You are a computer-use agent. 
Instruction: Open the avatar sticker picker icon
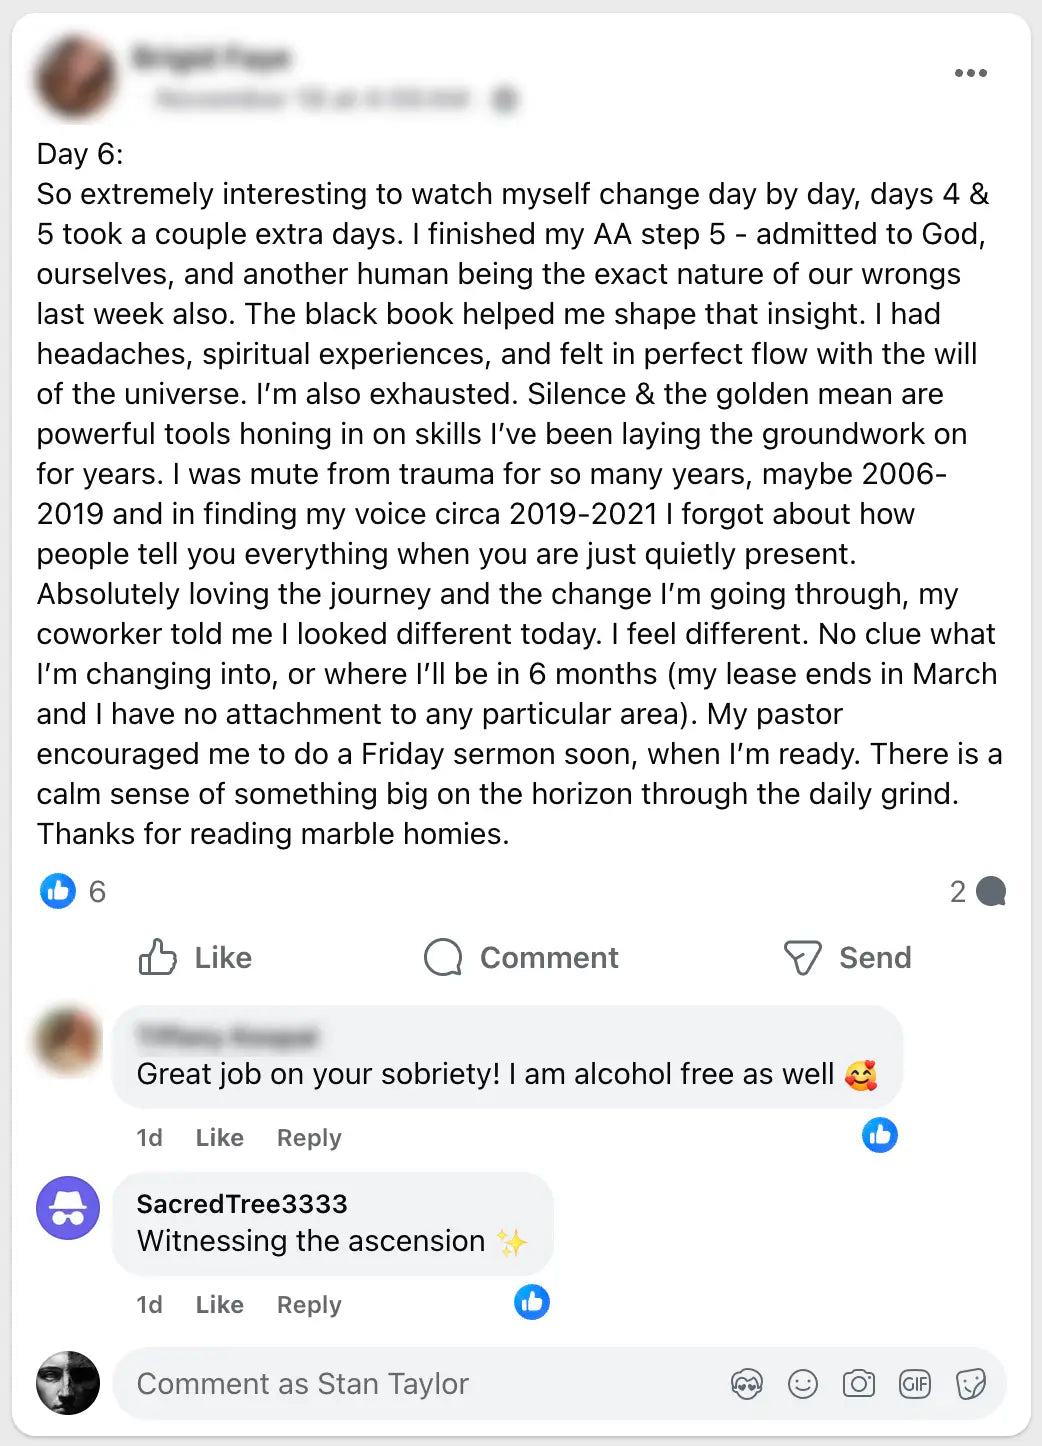click(x=747, y=1384)
